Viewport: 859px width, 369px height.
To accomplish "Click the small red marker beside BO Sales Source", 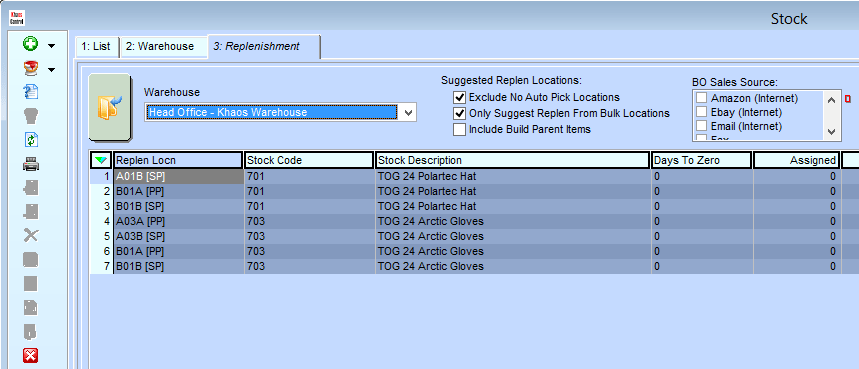I will coord(847,99).
